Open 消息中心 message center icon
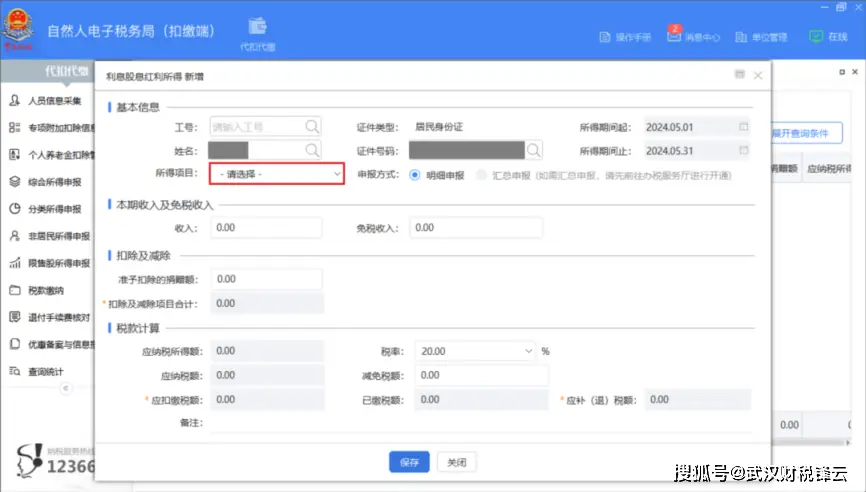 click(x=674, y=36)
